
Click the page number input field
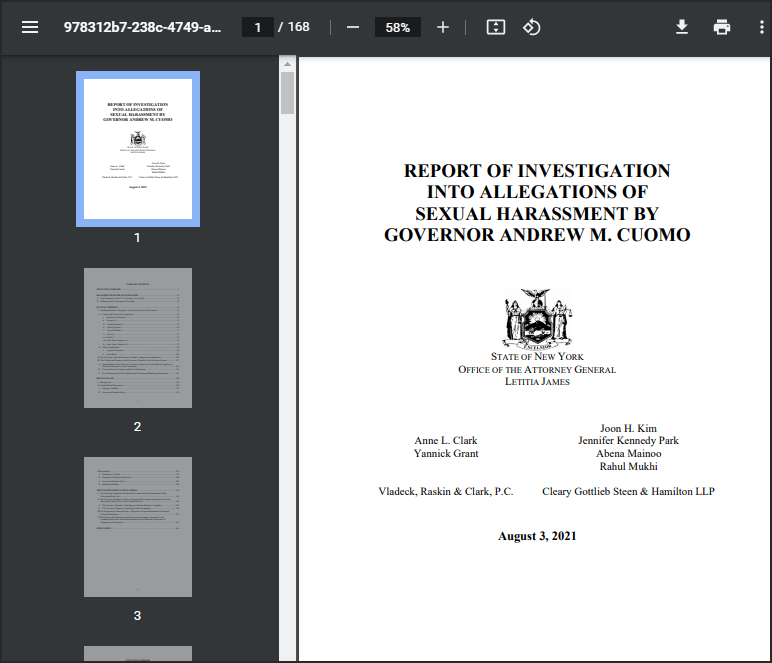click(258, 27)
